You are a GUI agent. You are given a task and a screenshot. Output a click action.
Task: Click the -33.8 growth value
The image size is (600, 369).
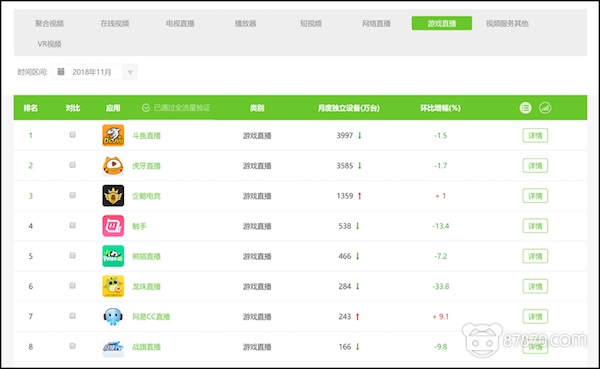(x=440, y=287)
